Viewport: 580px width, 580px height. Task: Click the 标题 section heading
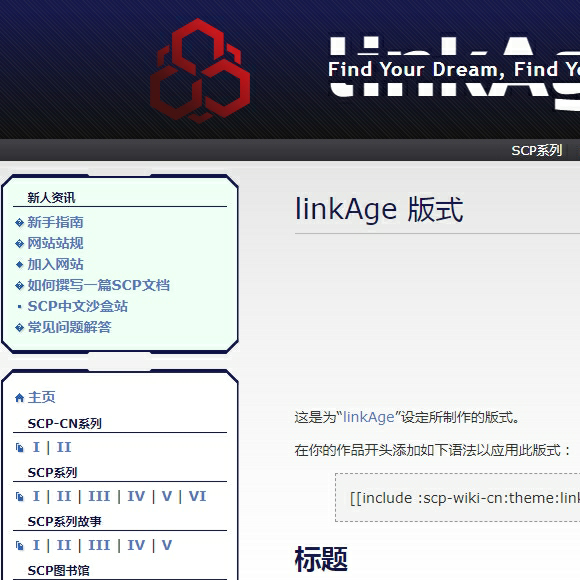coord(321,559)
